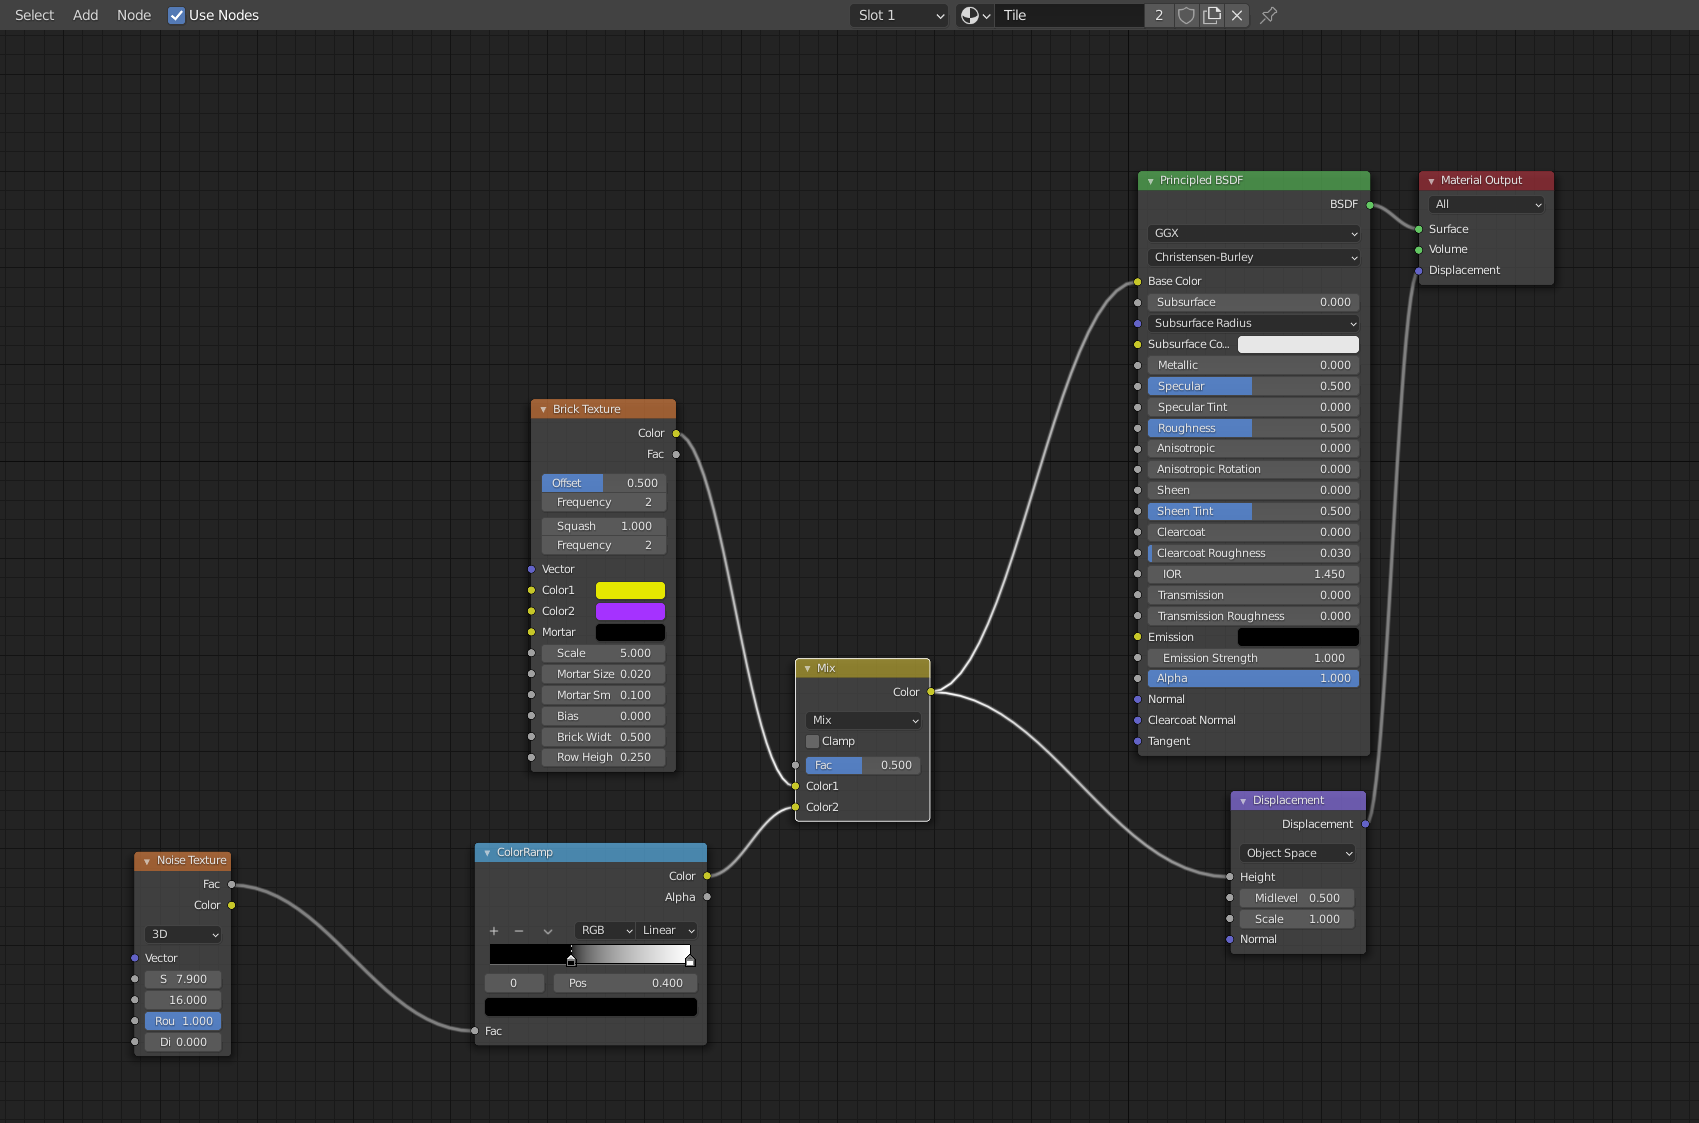The height and width of the screenshot is (1123, 1699).
Task: Open the Object Space dropdown in Displacement
Action: [x=1298, y=853]
